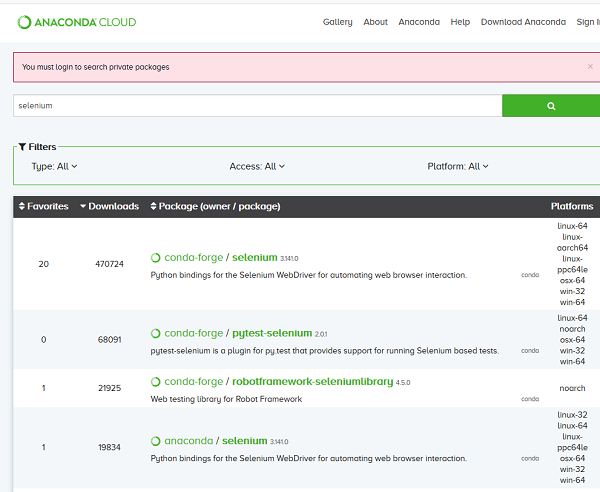This screenshot has height=492, width=600.
Task: Open the Anaconda nav item
Action: click(x=419, y=22)
